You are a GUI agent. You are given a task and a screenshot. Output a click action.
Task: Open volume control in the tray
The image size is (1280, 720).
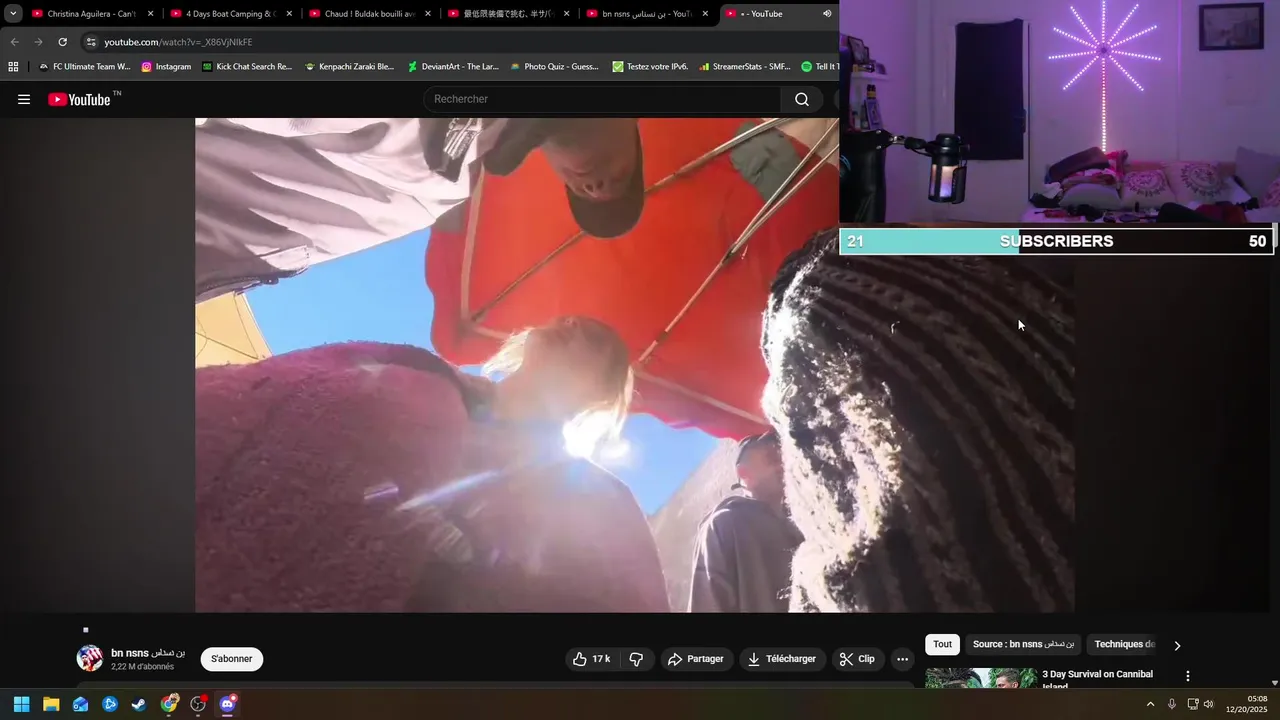(1209, 704)
